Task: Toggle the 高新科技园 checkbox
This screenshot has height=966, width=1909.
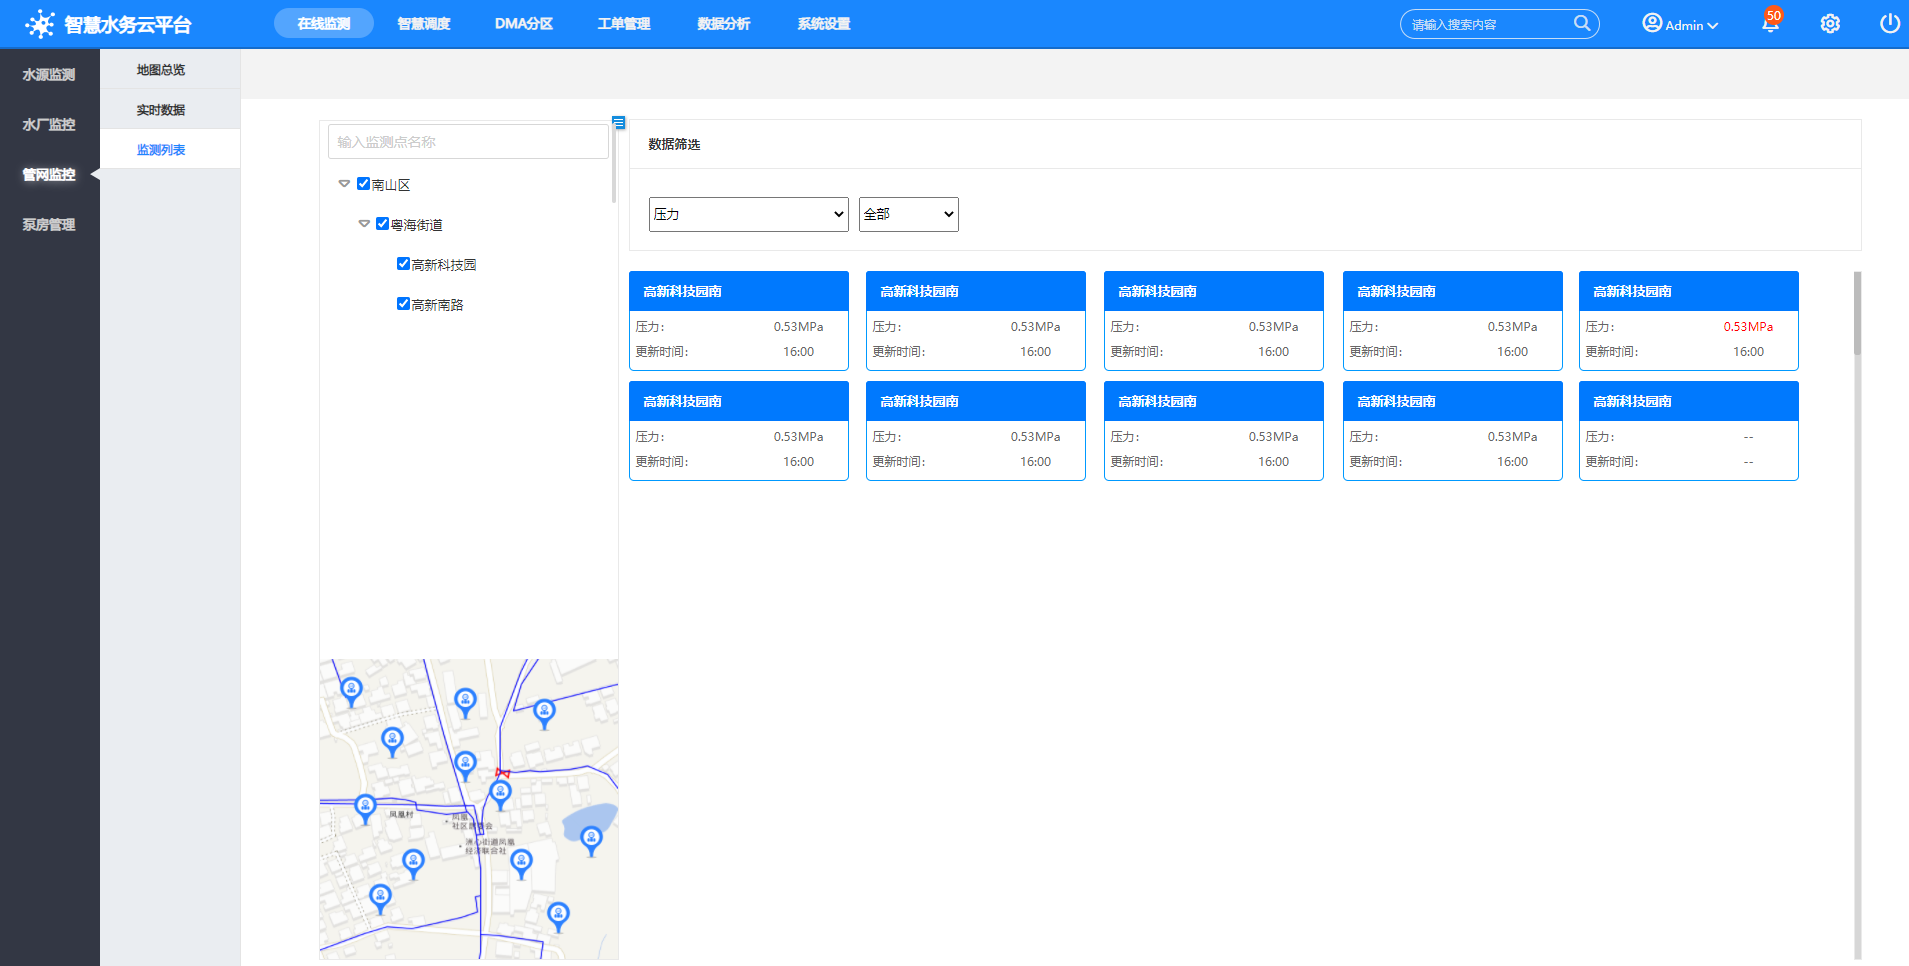Action: click(403, 264)
